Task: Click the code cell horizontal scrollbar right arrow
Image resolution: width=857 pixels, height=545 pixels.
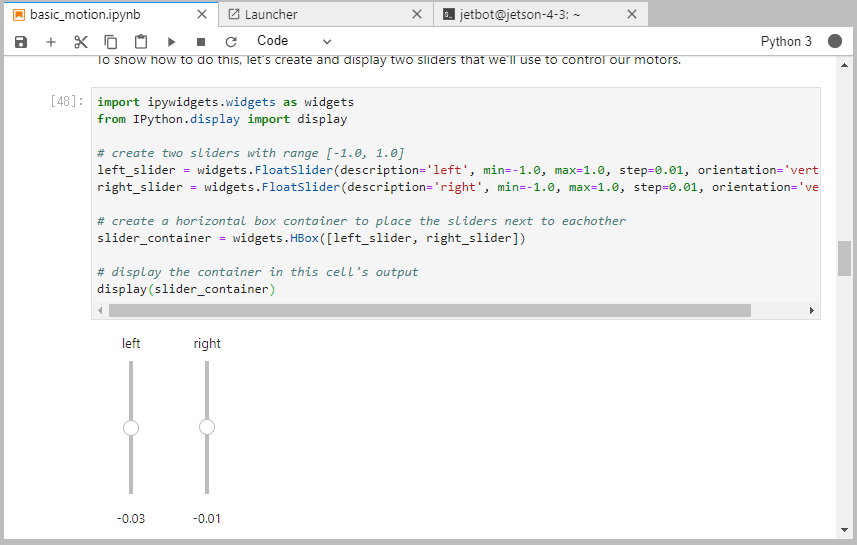Action: pos(811,311)
